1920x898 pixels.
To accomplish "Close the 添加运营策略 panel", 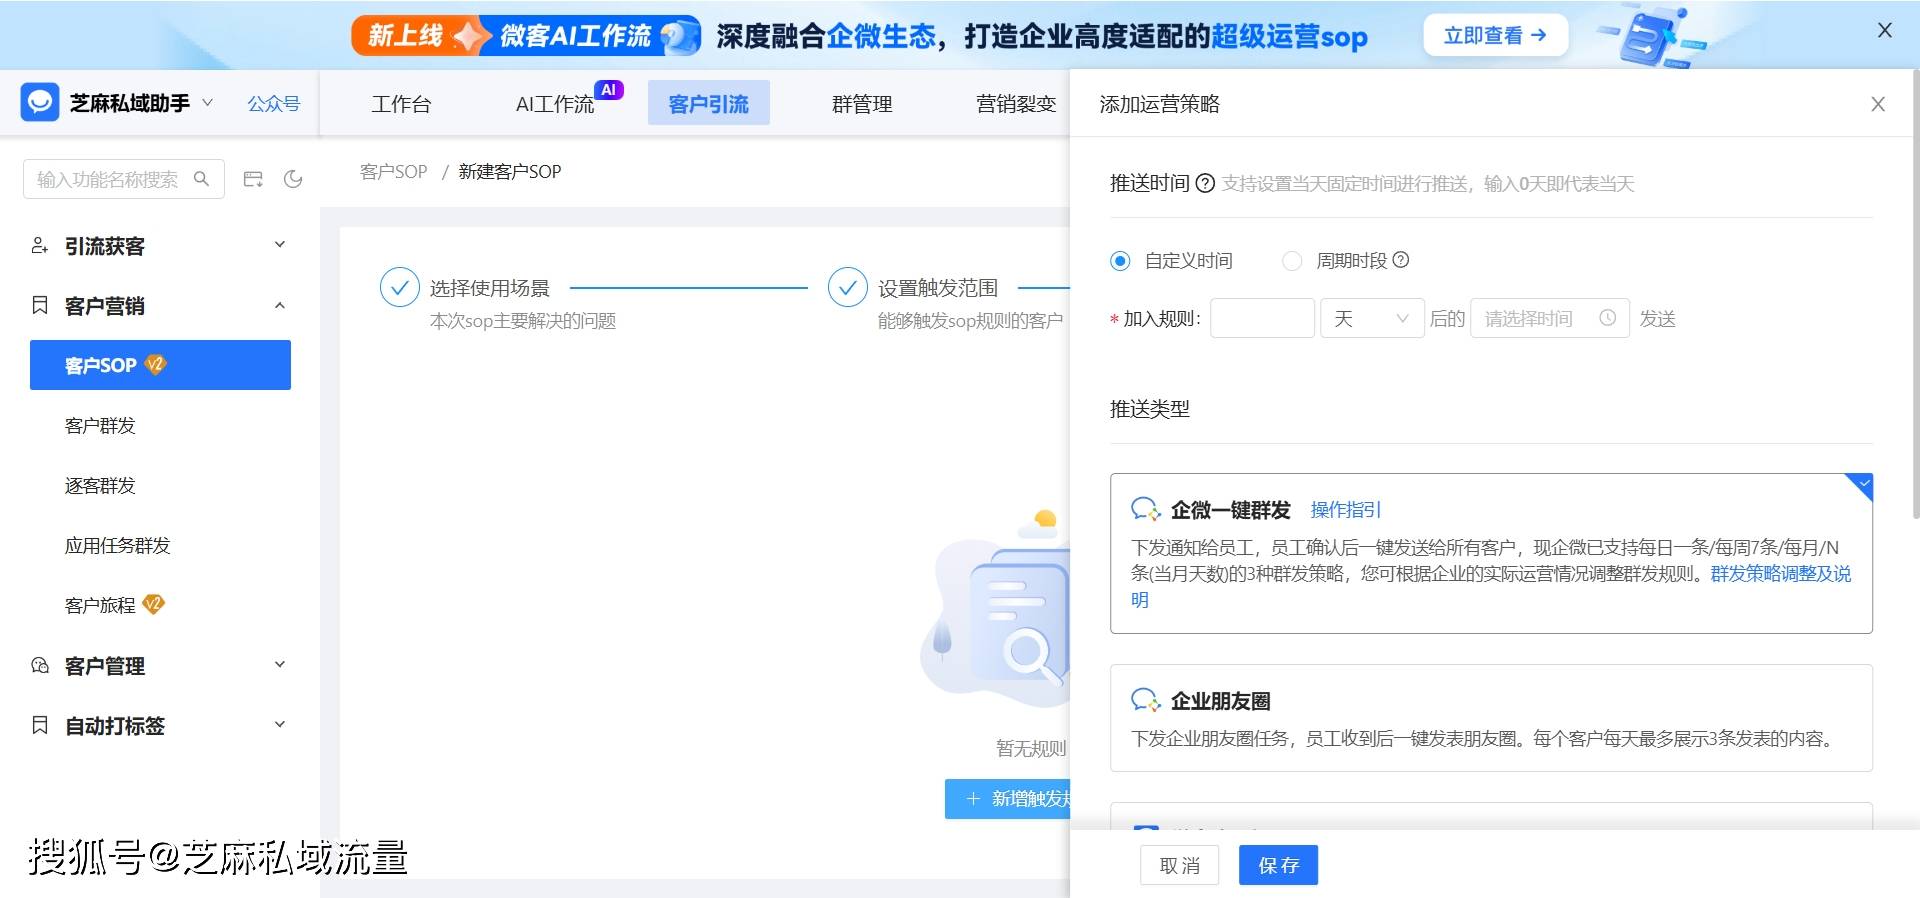I will click(x=1878, y=104).
